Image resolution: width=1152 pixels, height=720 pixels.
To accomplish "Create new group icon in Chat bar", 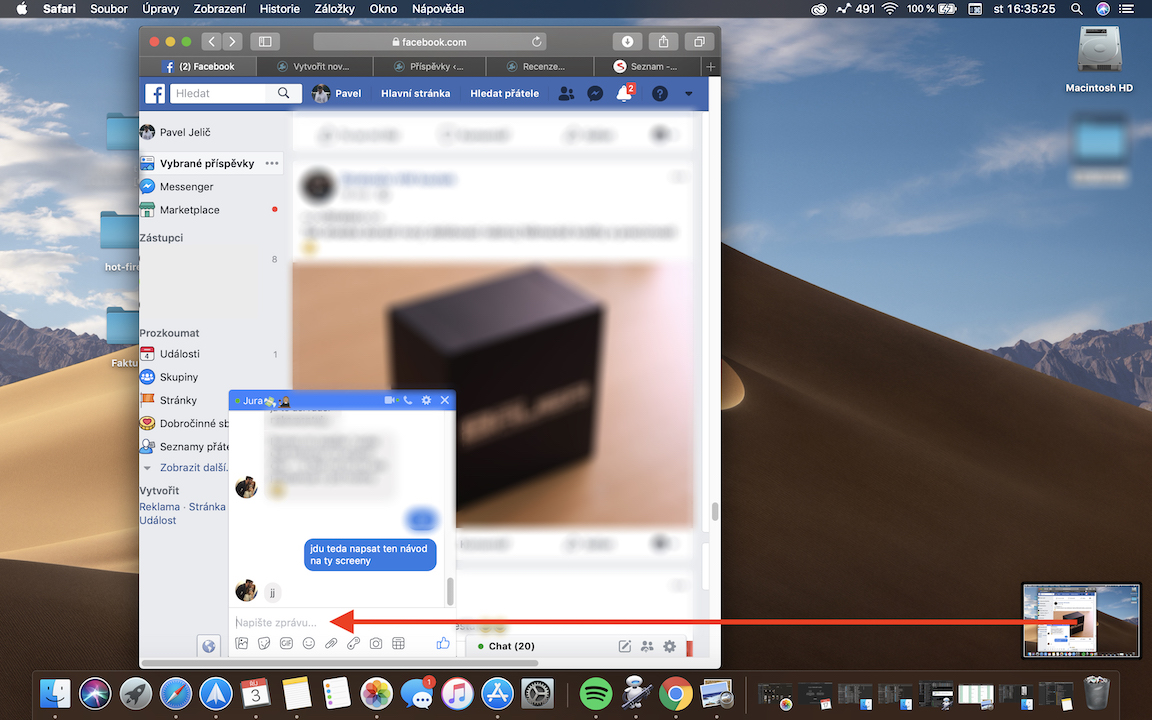I will tap(647, 647).
